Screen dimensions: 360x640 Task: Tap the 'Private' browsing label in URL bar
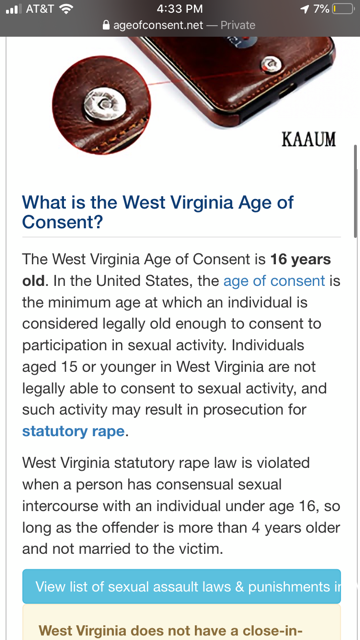pos(238,25)
